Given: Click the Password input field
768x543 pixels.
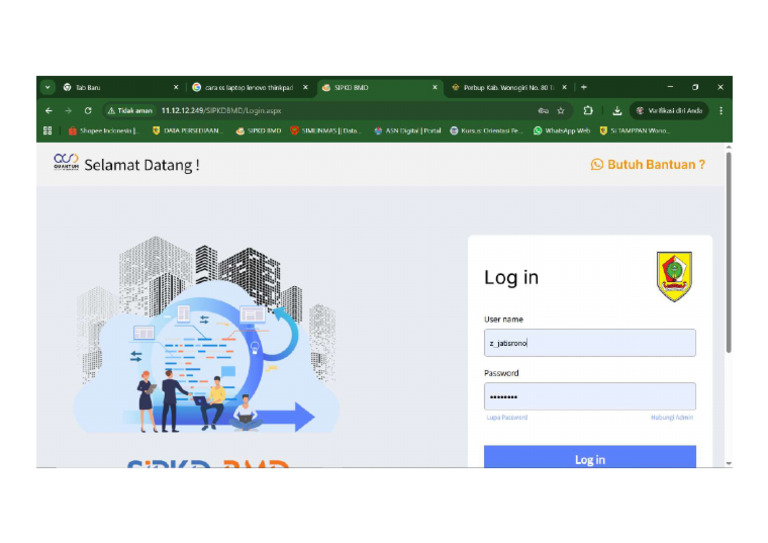Looking at the screenshot, I should (590, 396).
